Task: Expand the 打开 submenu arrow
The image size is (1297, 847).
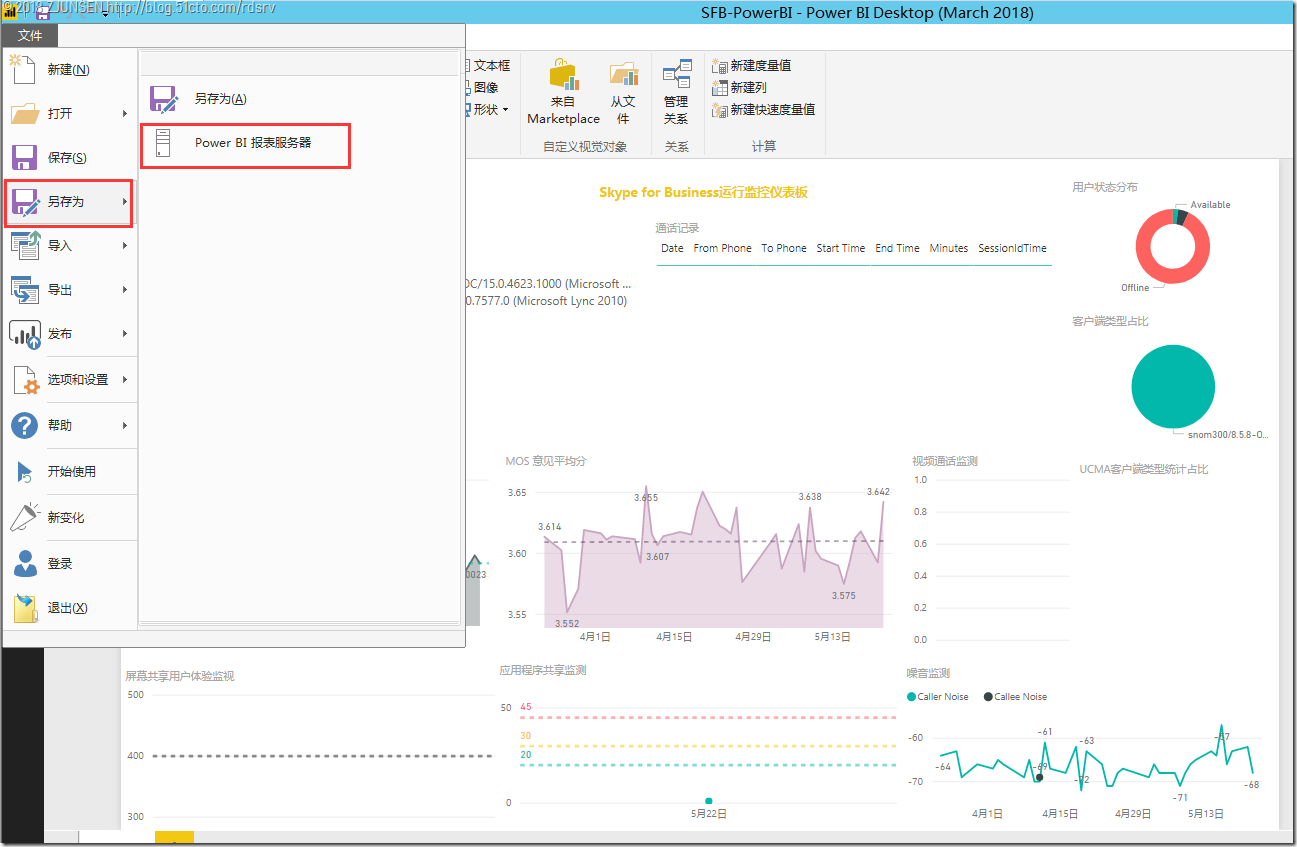Action: point(125,114)
